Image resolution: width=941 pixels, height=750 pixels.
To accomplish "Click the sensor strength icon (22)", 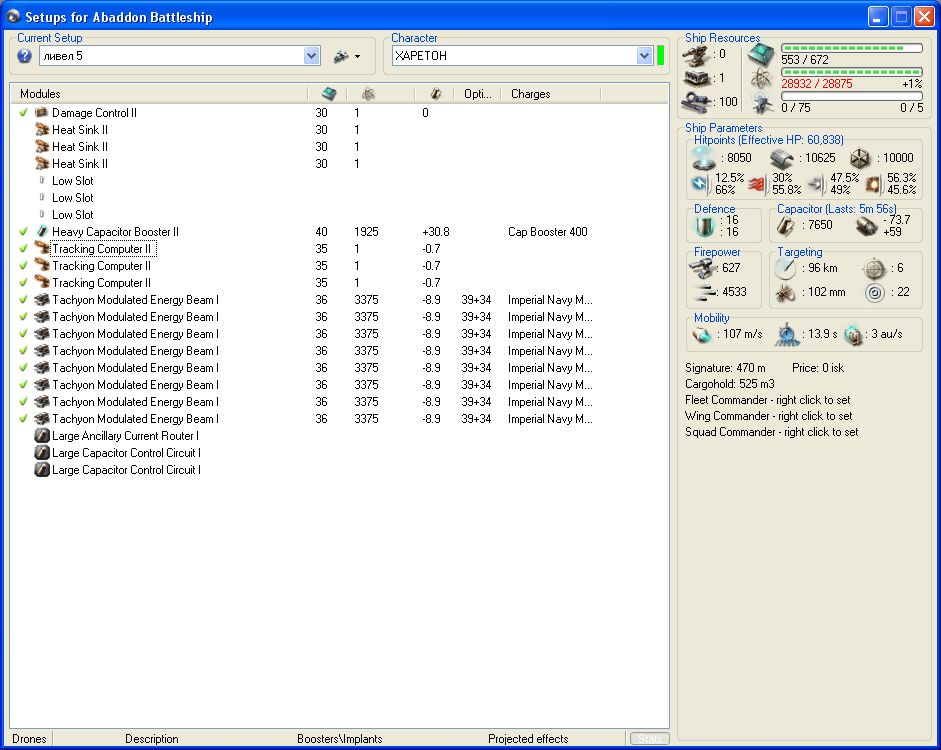I will tap(875, 293).
